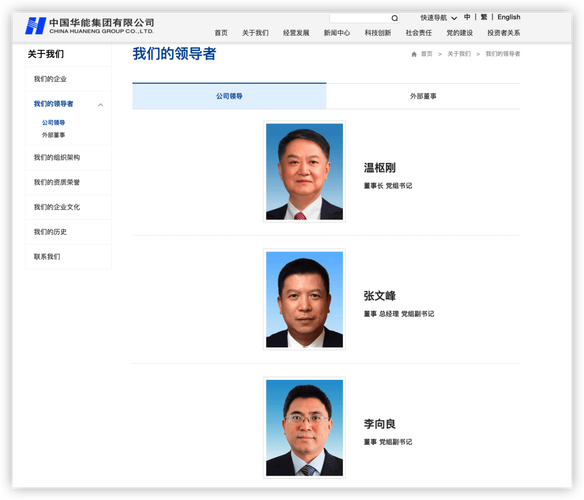Click the name 李向良

(380, 424)
